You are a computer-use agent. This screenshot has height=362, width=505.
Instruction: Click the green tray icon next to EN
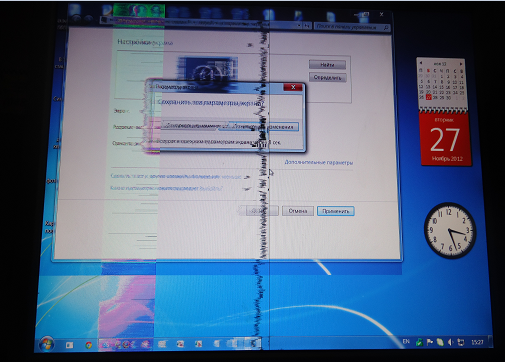pos(419,342)
